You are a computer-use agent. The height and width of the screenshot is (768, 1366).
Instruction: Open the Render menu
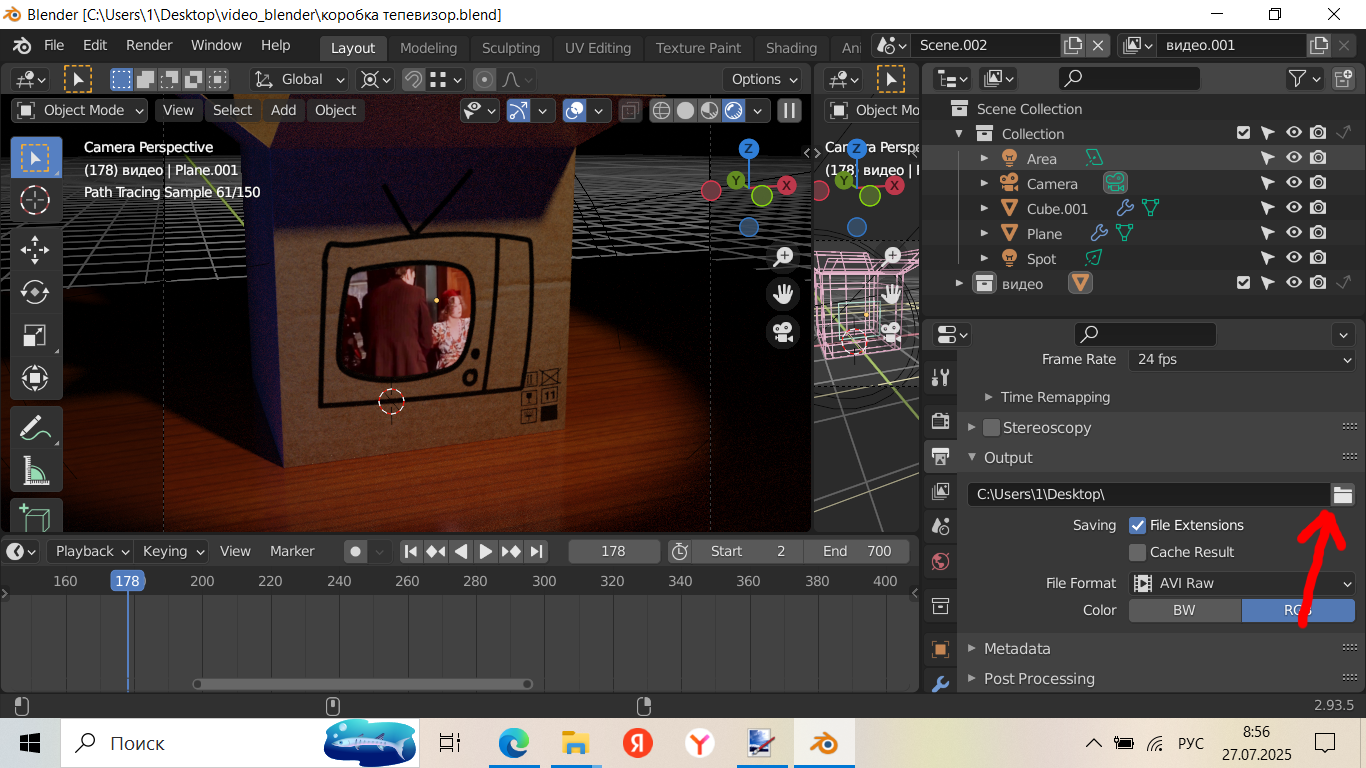[149, 46]
